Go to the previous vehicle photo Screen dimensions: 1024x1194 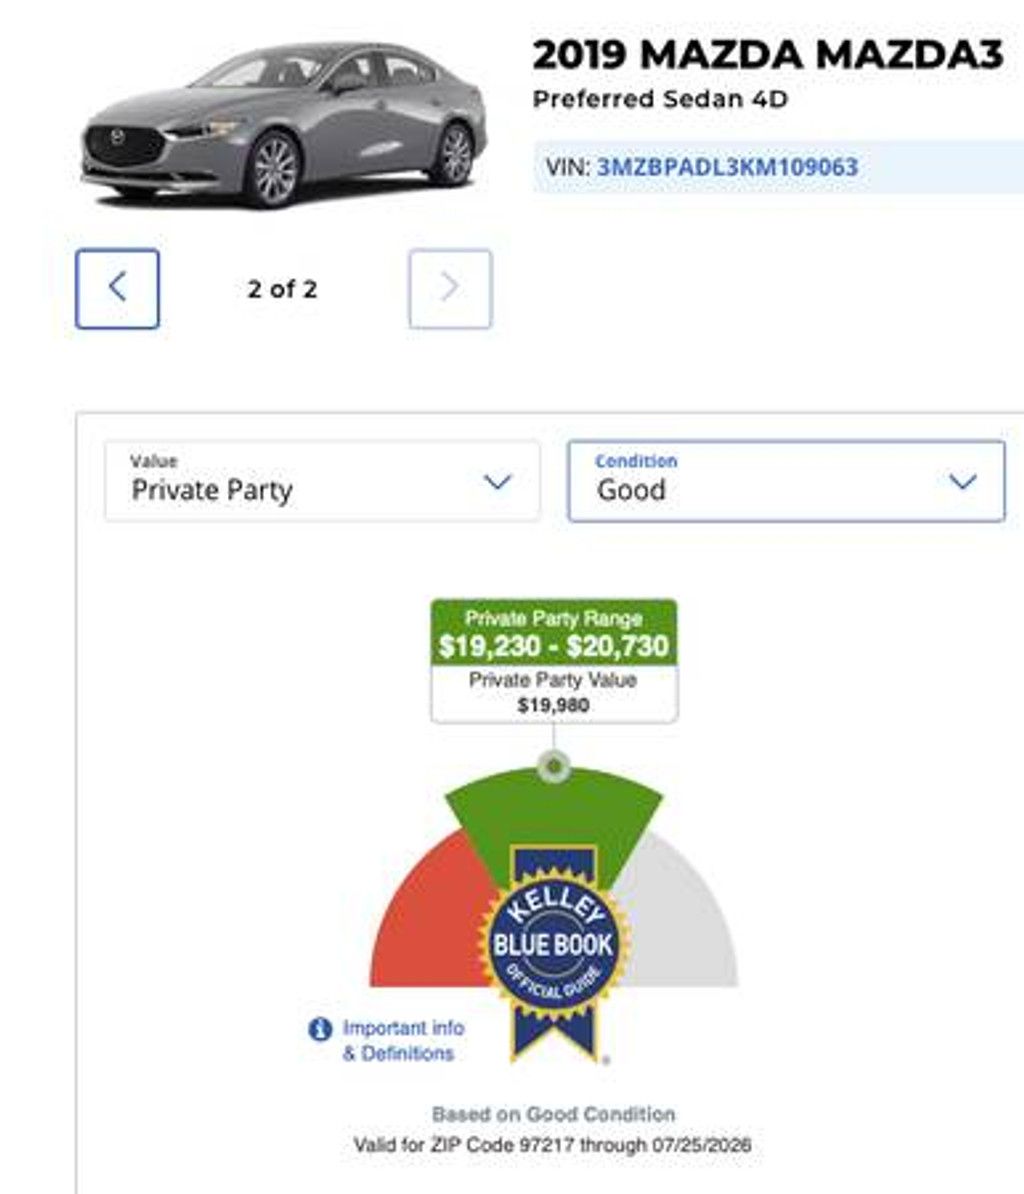click(117, 289)
